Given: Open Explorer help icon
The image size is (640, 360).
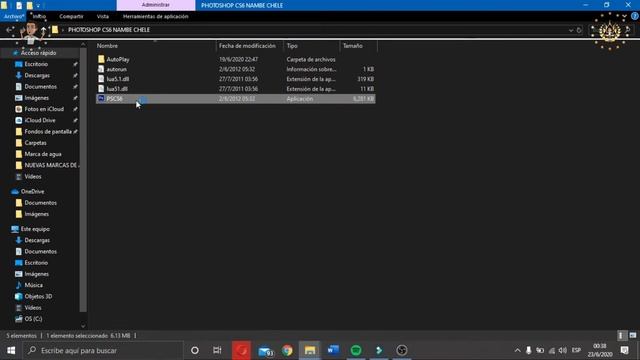Looking at the screenshot, I should click(635, 16).
